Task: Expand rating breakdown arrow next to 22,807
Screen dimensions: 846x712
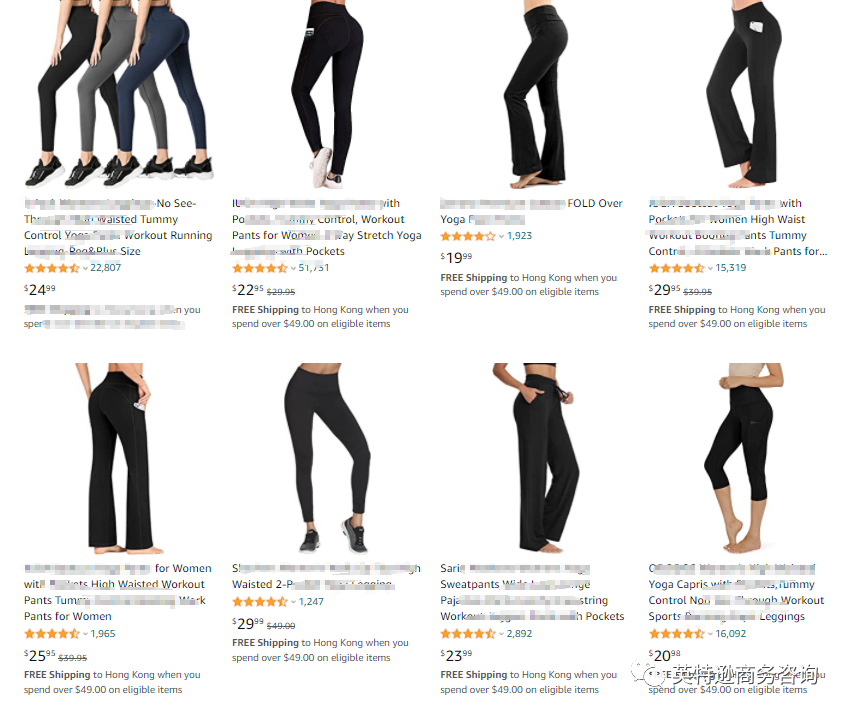Action: pyautogui.click(x=85, y=268)
